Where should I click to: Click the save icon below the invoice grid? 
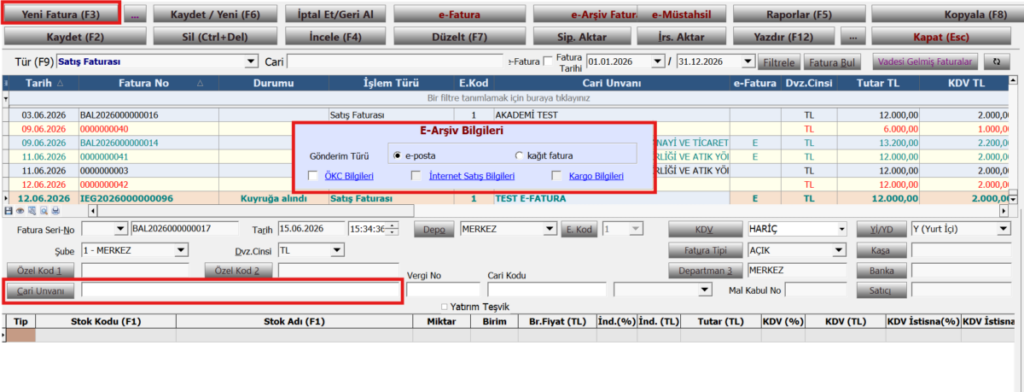pyautogui.click(x=8, y=211)
